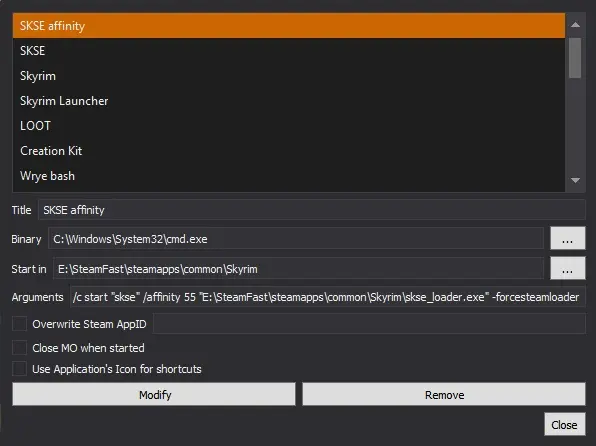The width and height of the screenshot is (596, 446).
Task: Click the Remove button
Action: tap(444, 394)
